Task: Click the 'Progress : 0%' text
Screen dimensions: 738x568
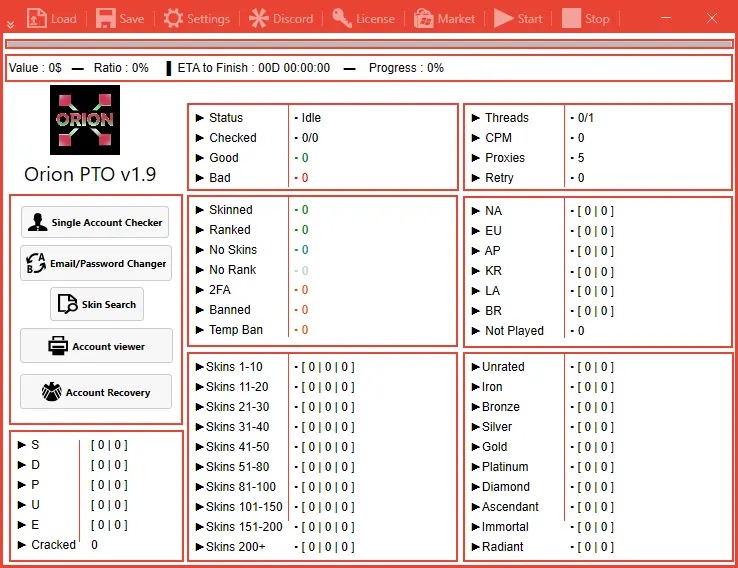Action: (406, 68)
